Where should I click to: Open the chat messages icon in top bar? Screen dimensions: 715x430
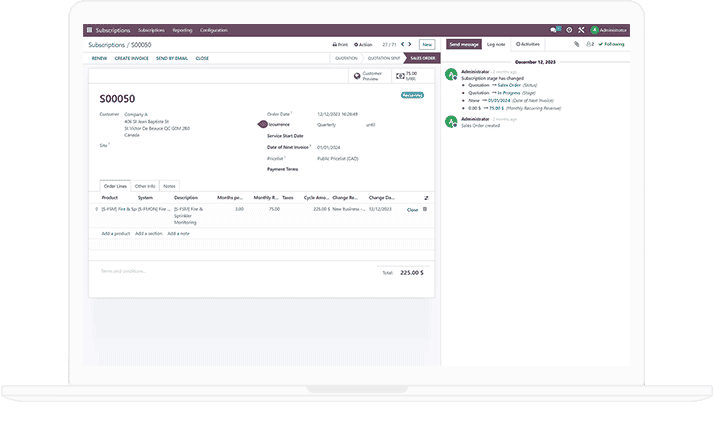[x=554, y=31]
